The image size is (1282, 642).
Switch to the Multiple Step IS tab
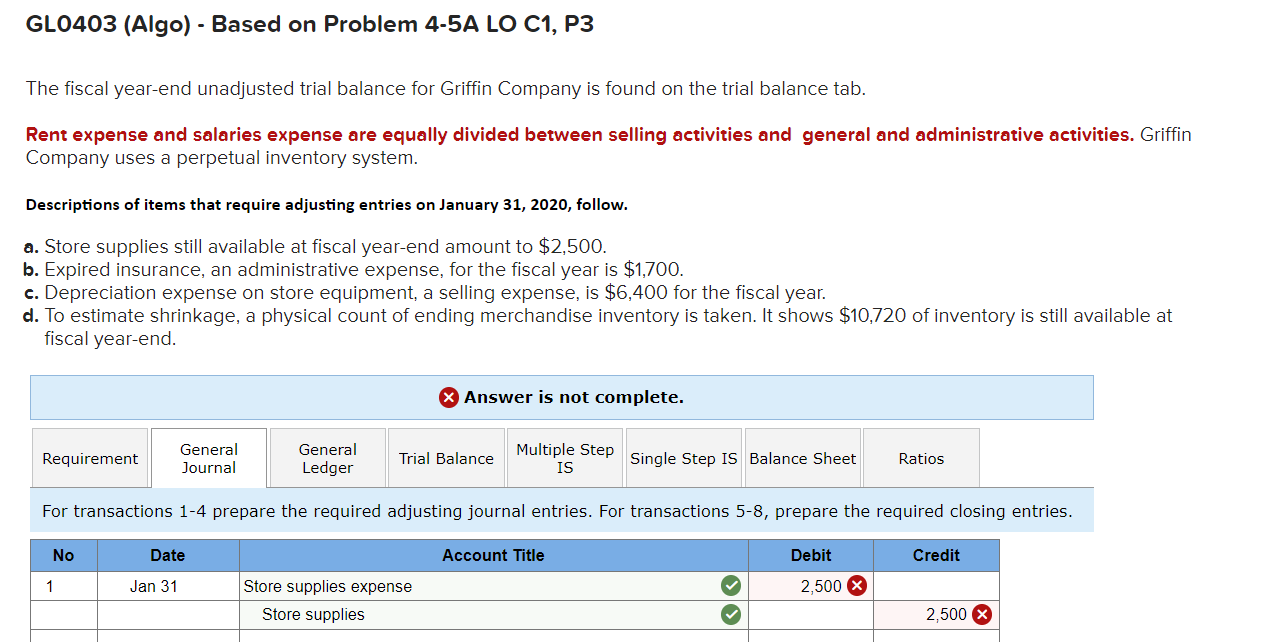click(x=564, y=457)
